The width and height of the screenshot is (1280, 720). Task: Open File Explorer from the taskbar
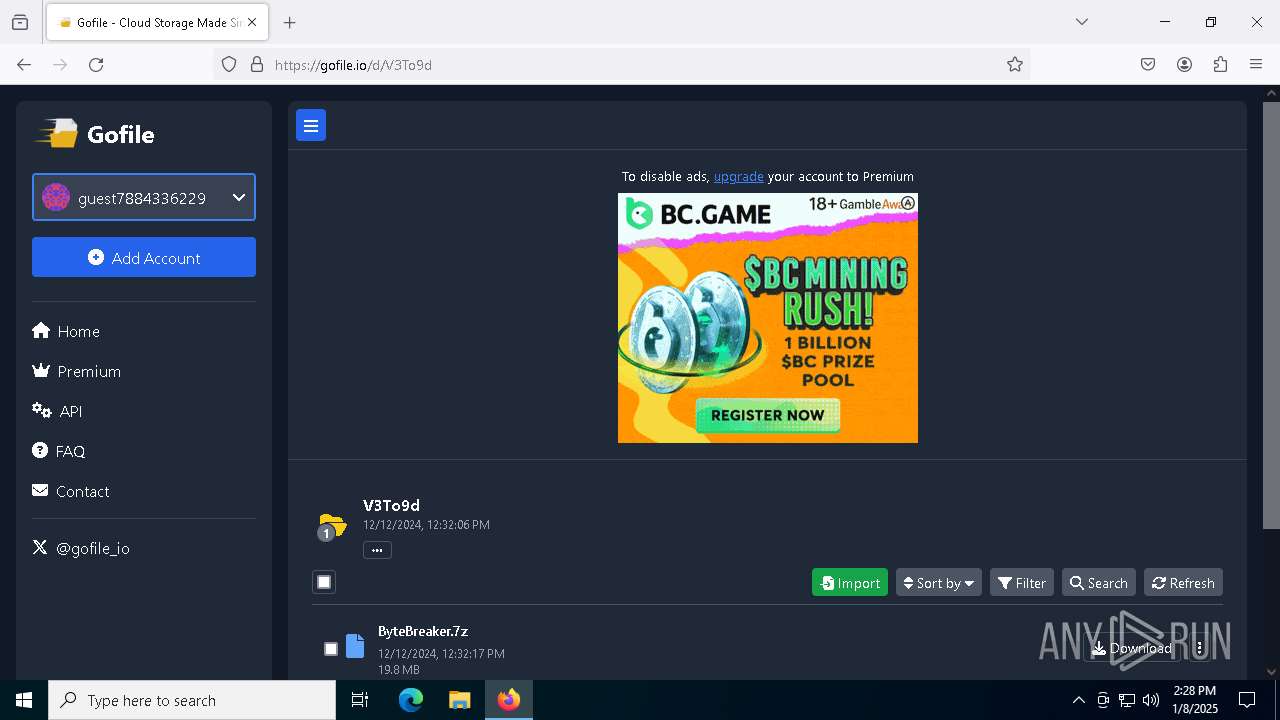pos(459,700)
